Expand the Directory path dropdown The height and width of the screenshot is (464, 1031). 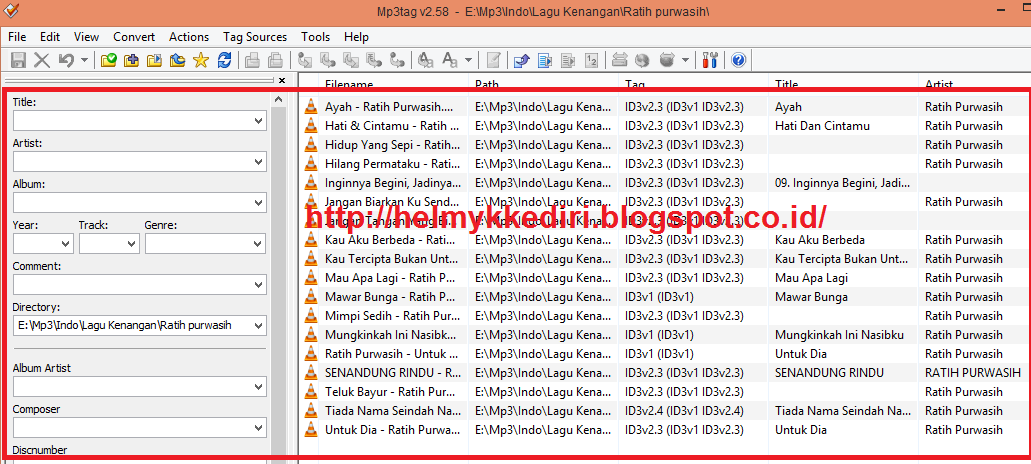coord(258,325)
